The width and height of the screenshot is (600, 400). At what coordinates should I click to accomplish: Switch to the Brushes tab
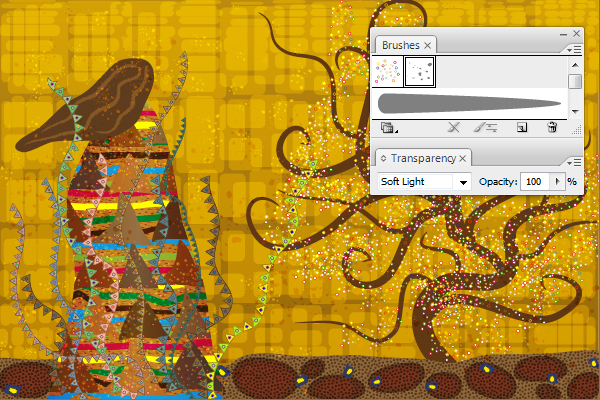(401, 45)
